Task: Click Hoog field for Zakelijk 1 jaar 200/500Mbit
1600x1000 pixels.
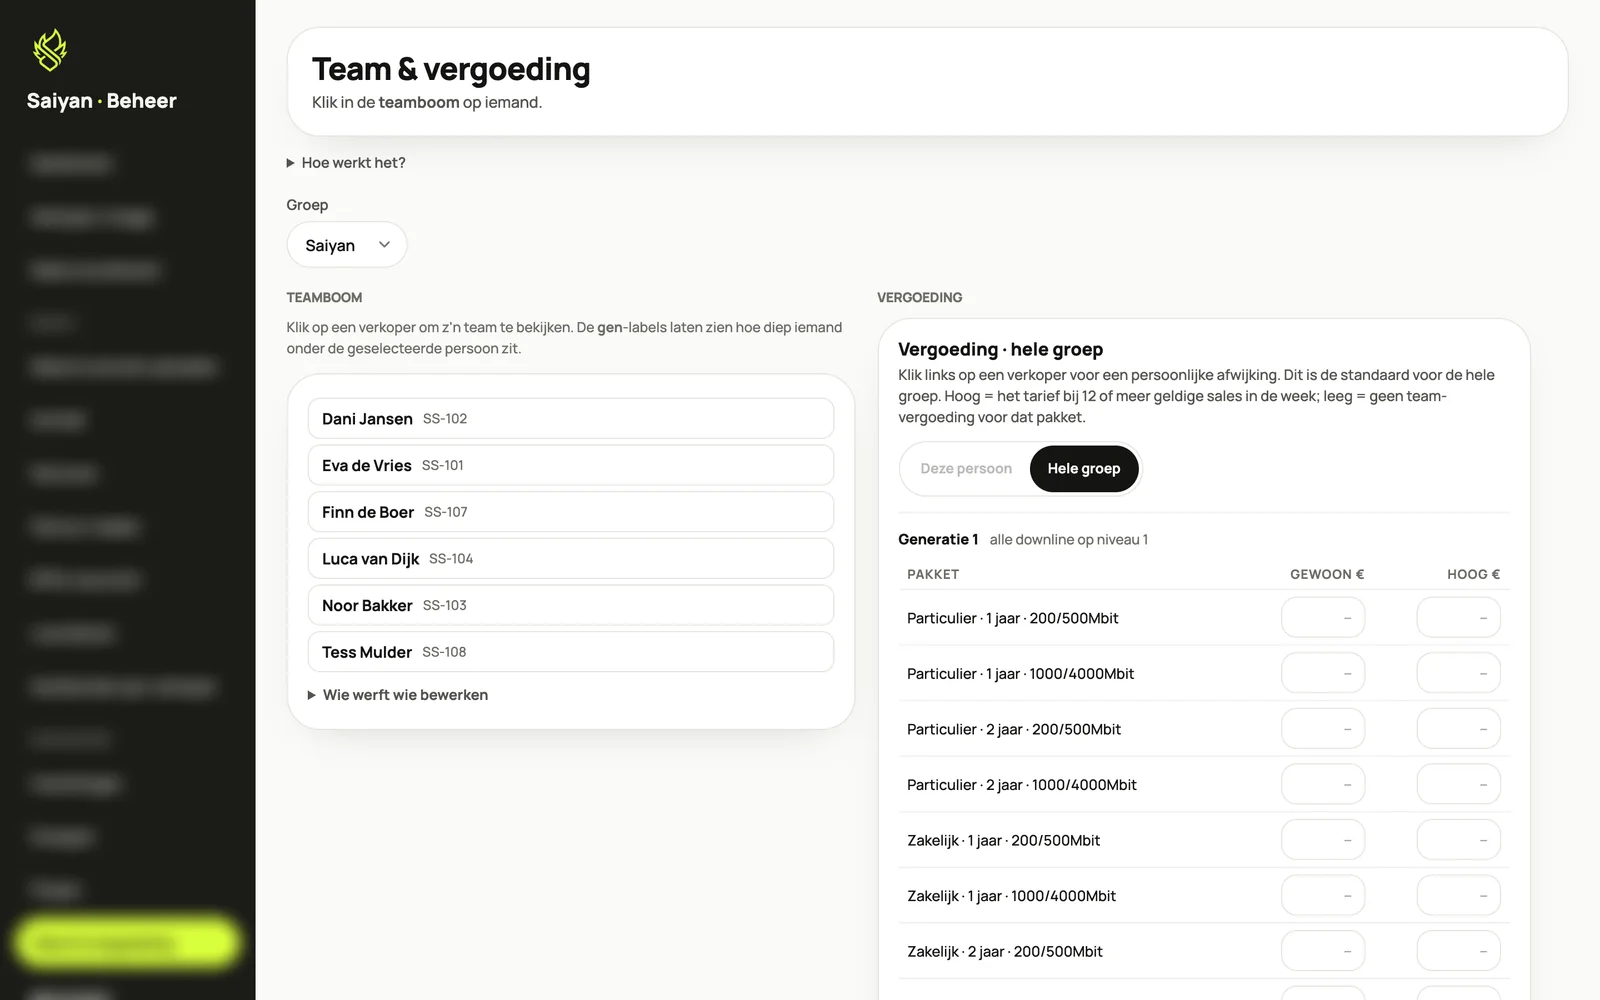Action: click(1459, 840)
